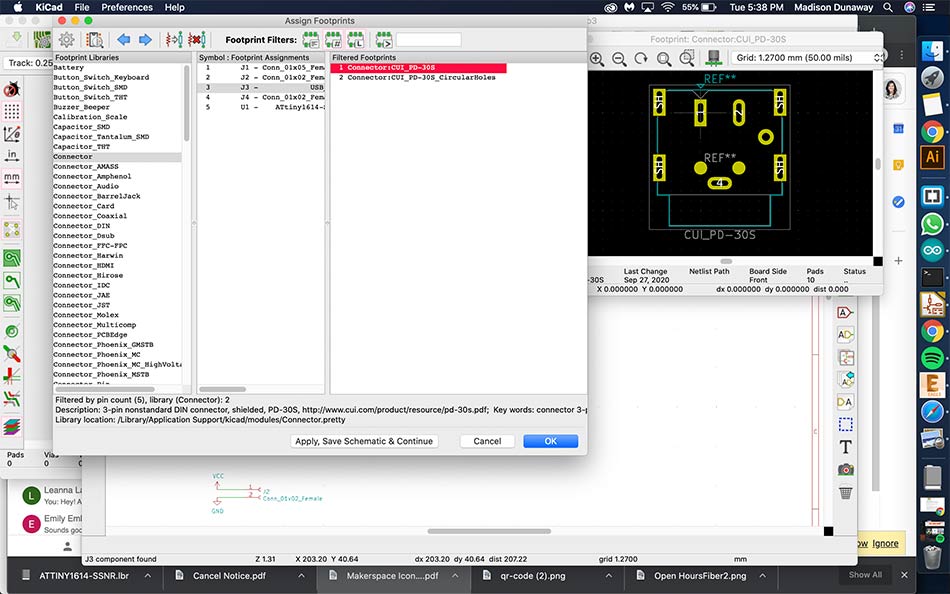
Task: Select Connector:CUI_PD-30S filtered footprint
Action: 419,67
